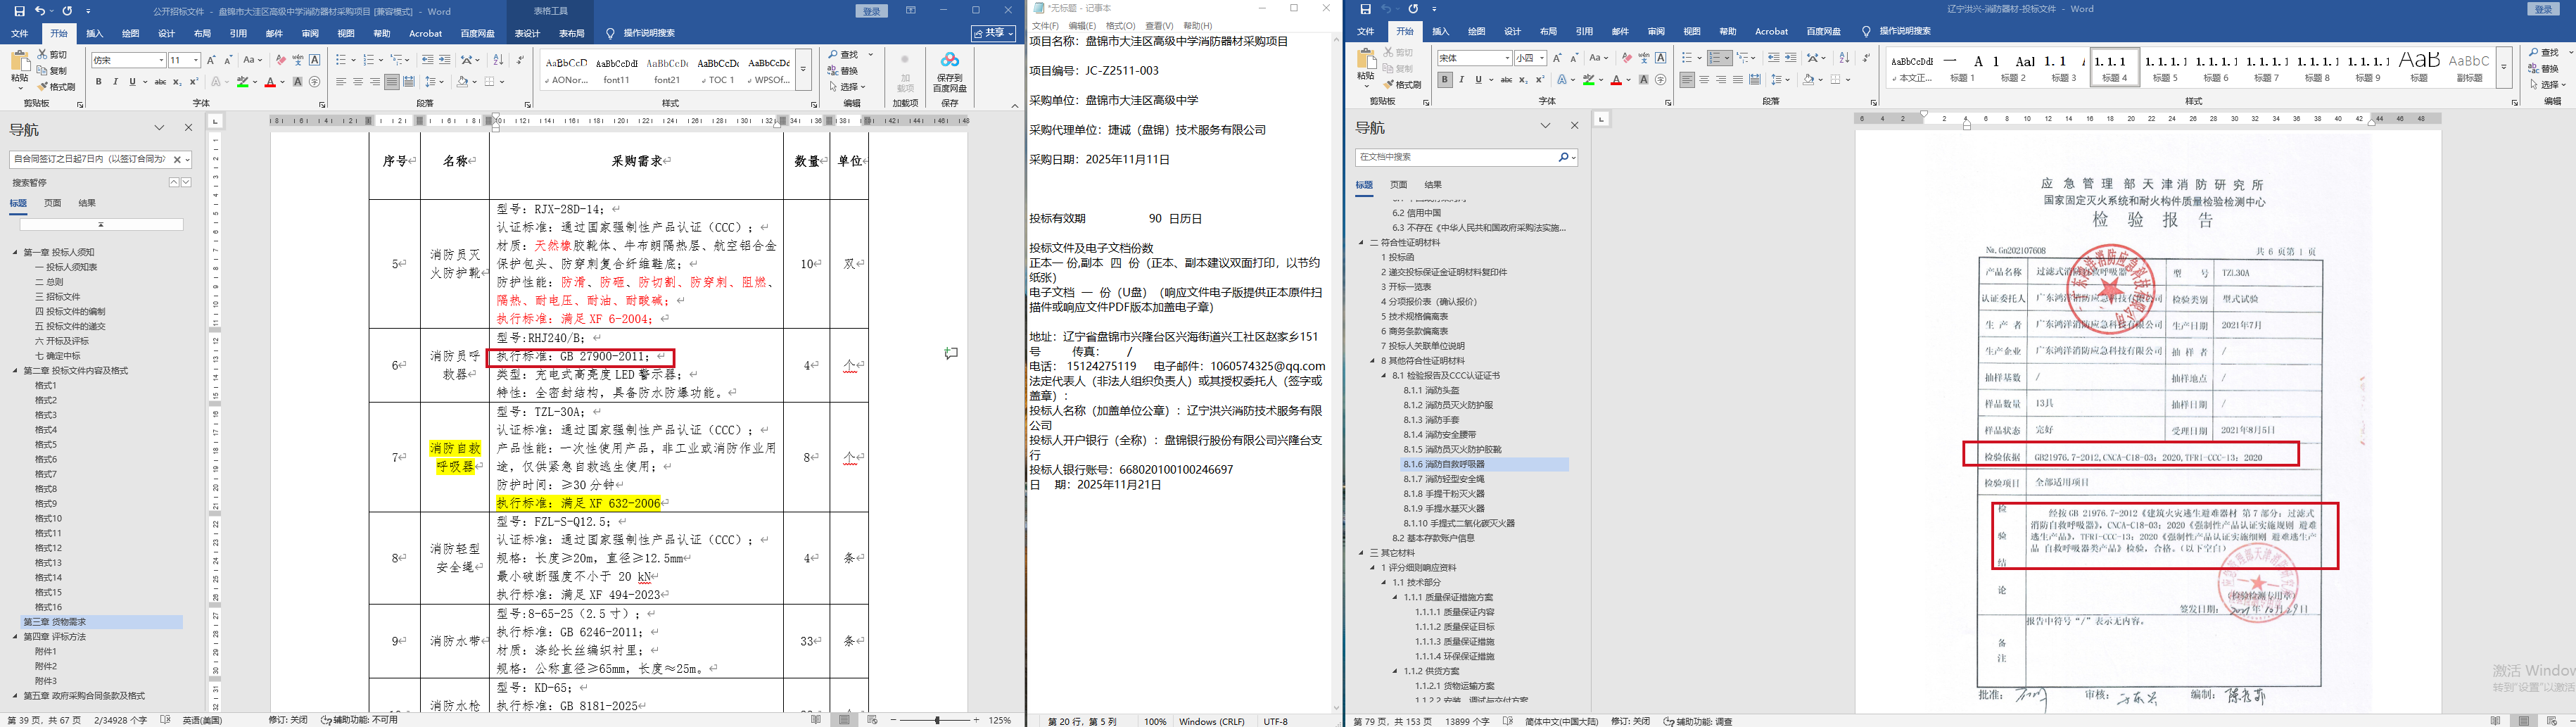Select 8.1.6 消防自救呼吸器 in right navigation pane
2576x727 pixels.
pos(1484,464)
